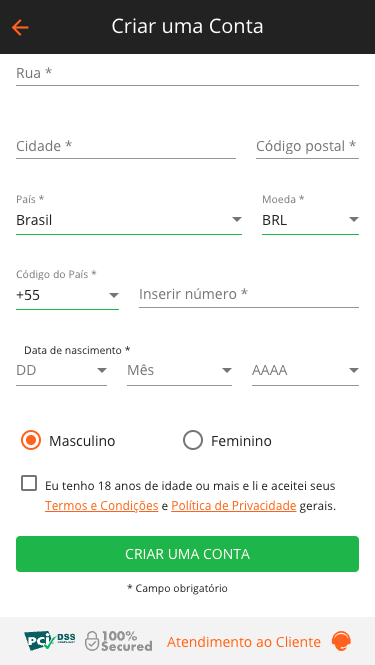375x665 pixels.
Task: Click the green CRIAR UMA CONTA button
Action: click(x=188, y=554)
